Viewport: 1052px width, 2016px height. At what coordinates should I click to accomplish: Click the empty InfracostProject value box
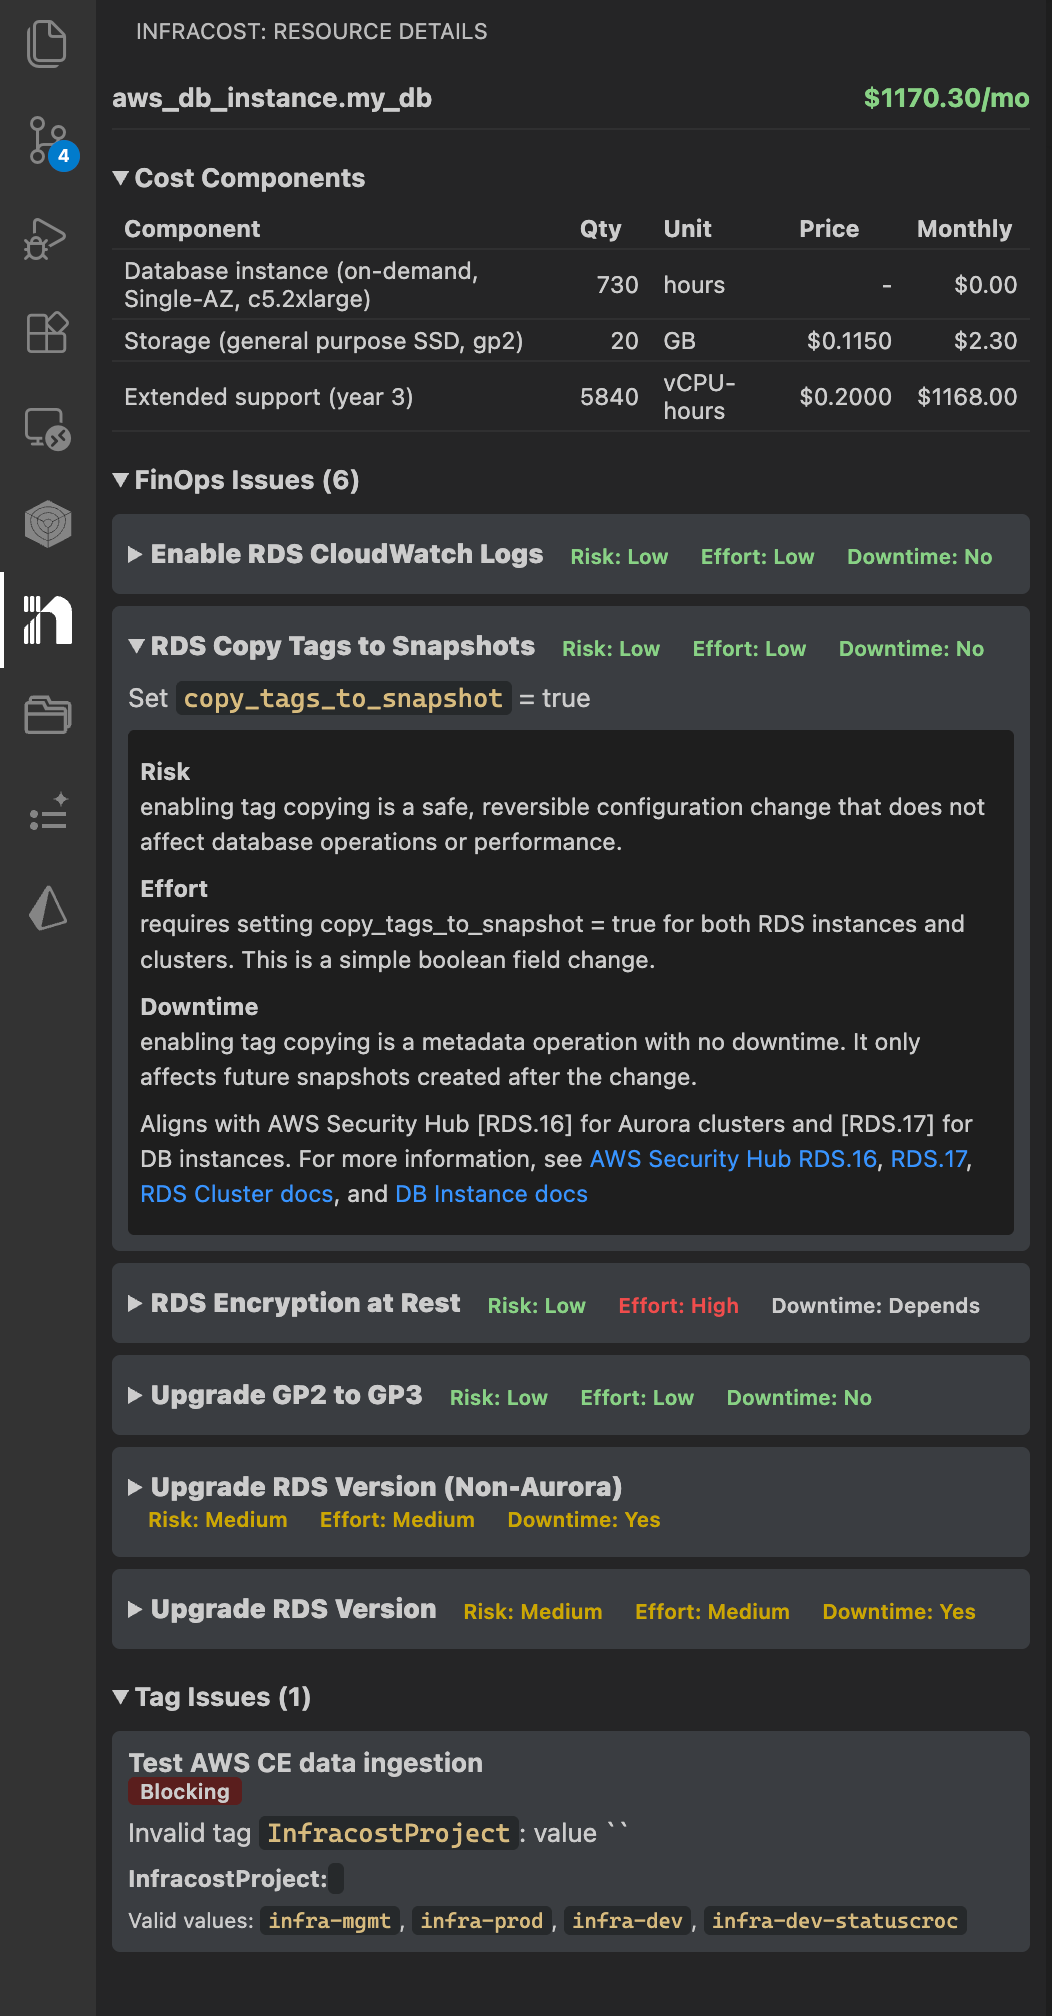[x=336, y=1879]
